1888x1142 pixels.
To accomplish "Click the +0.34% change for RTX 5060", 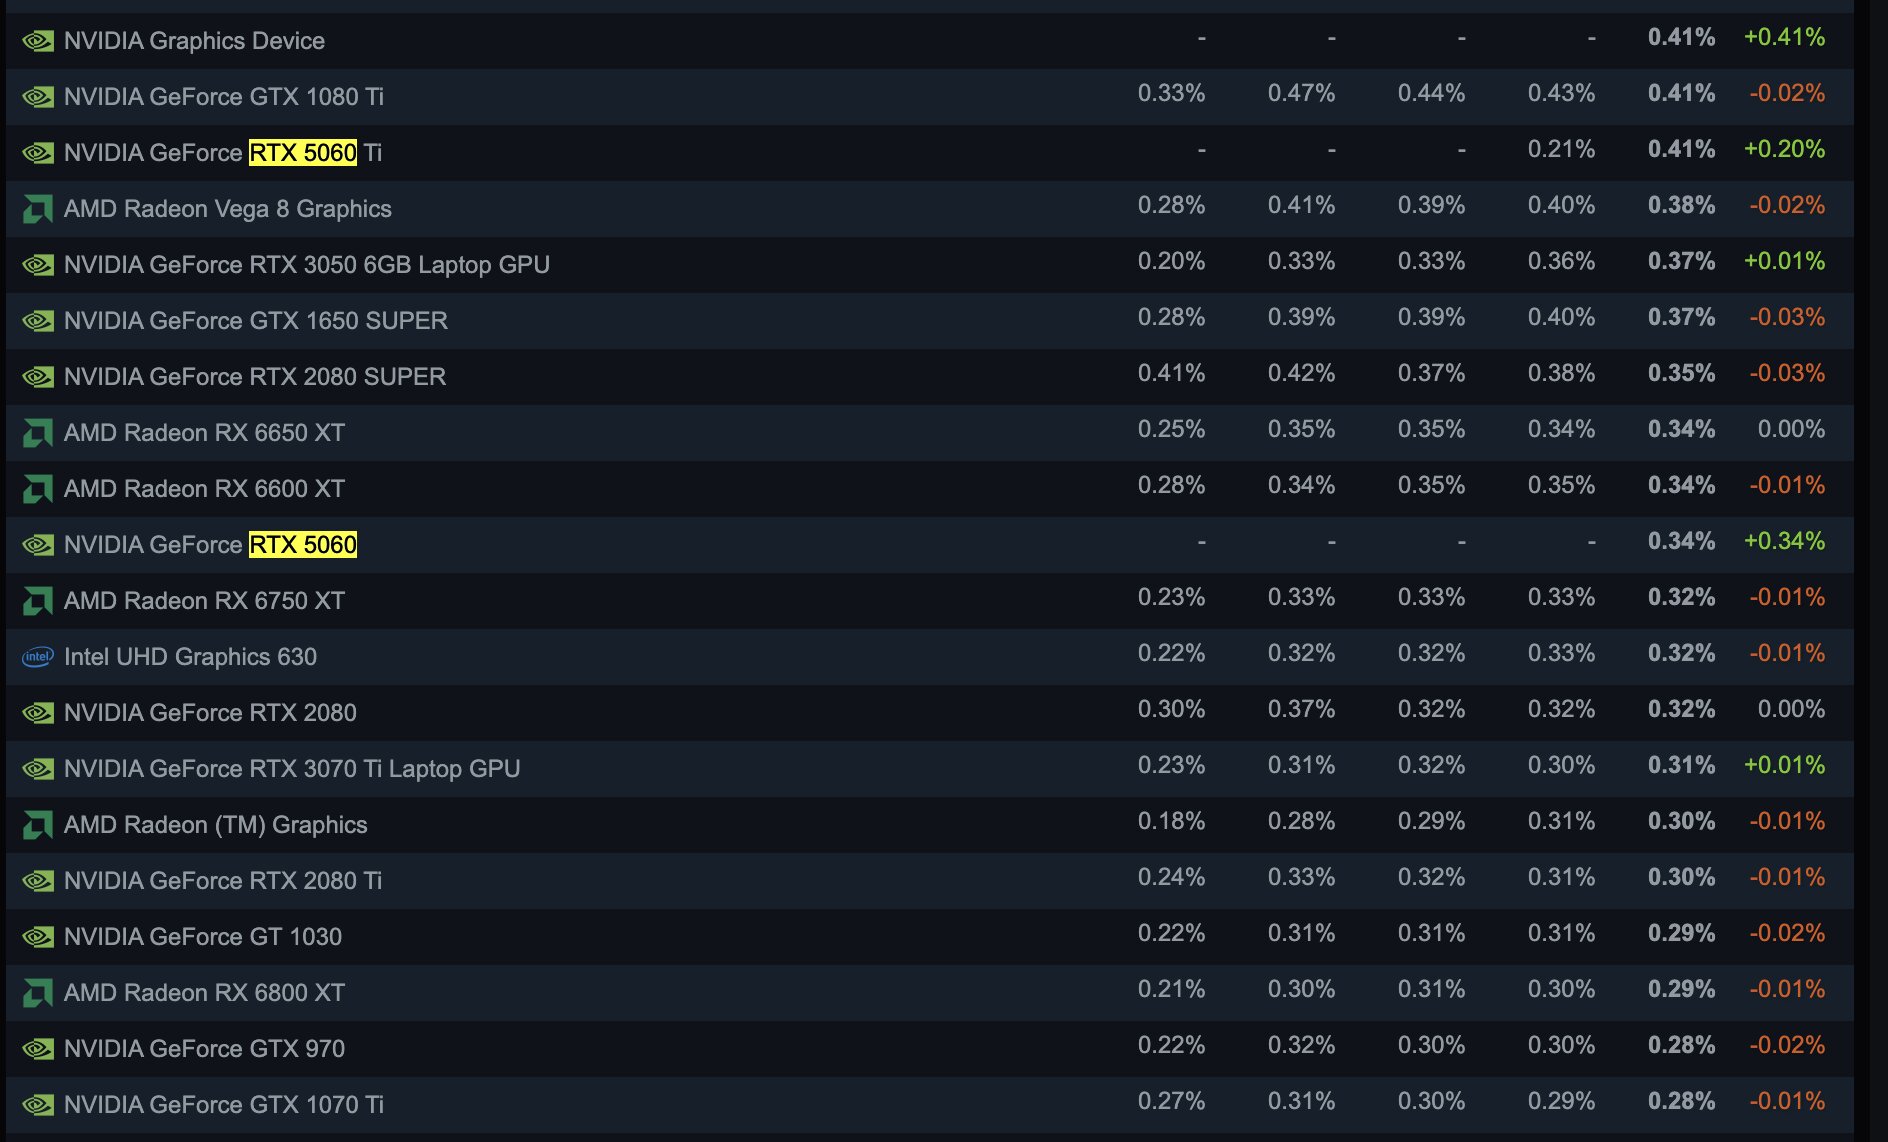I will 1784,541.
